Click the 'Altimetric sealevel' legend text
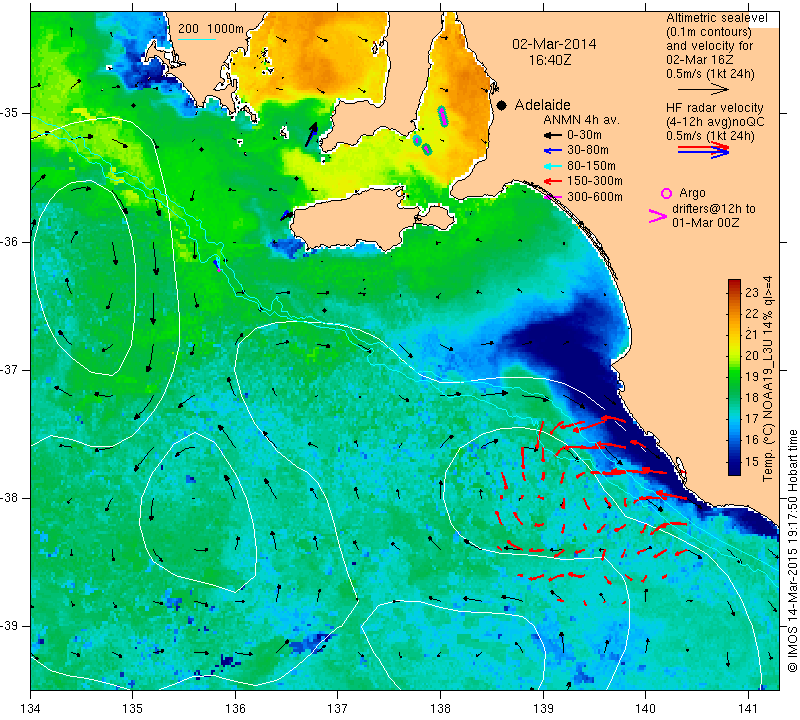Screen dimensions: 800x720 (x=716, y=18)
